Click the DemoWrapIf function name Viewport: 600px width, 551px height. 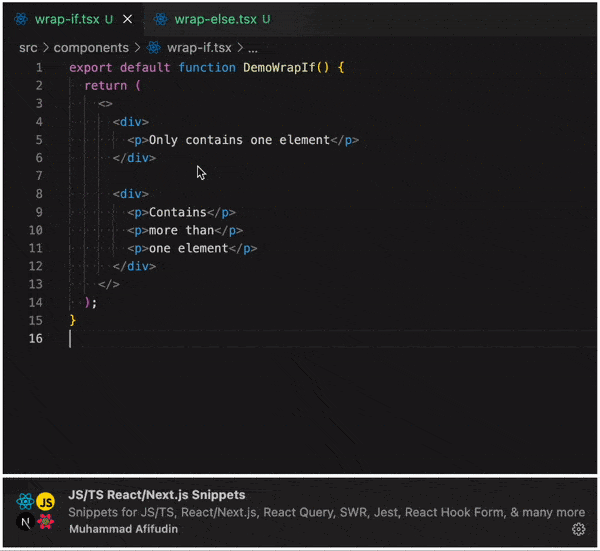click(279, 68)
